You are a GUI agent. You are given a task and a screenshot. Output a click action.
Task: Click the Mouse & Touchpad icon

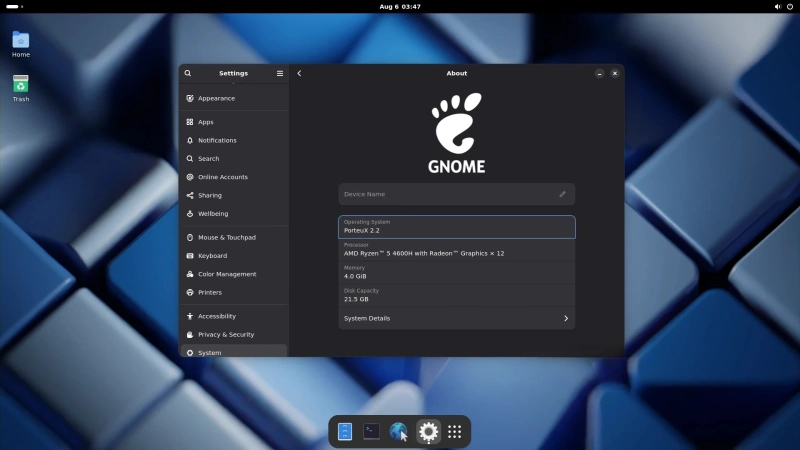point(190,237)
